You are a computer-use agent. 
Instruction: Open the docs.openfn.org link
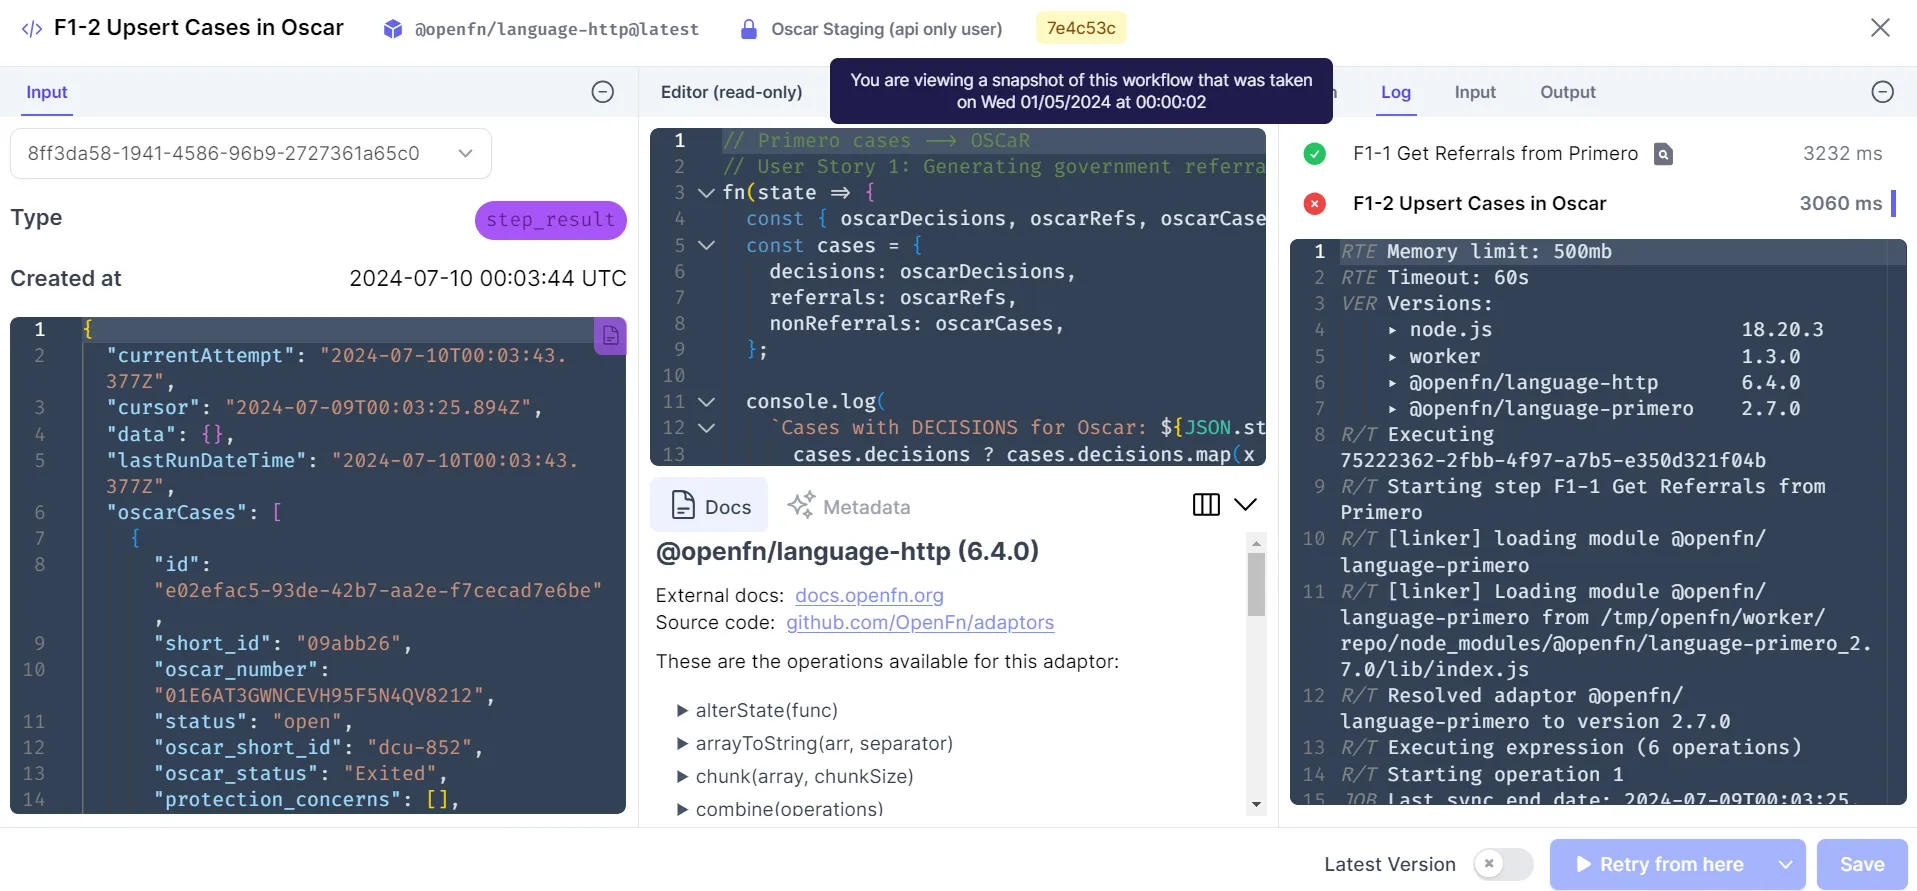[x=869, y=596]
